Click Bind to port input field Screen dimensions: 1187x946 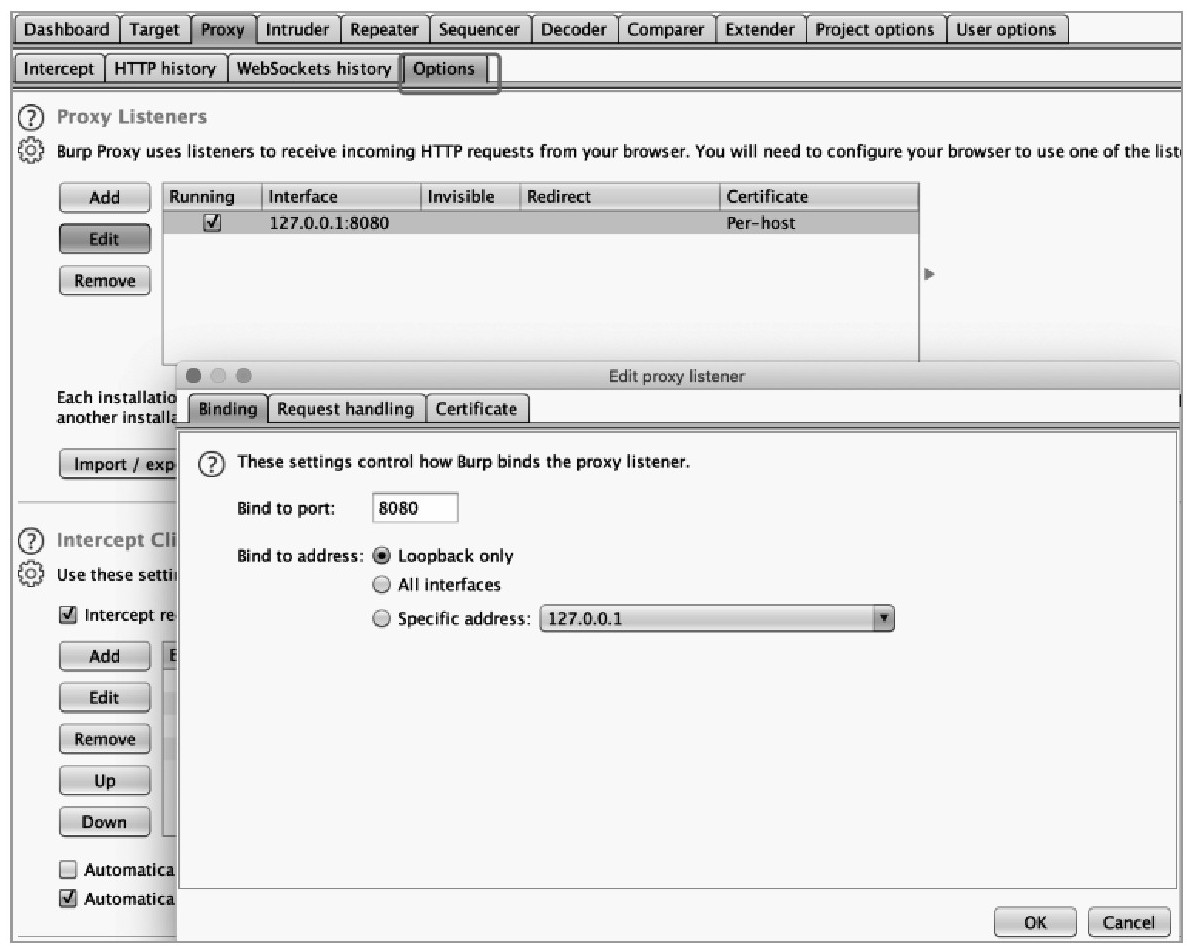click(x=415, y=508)
